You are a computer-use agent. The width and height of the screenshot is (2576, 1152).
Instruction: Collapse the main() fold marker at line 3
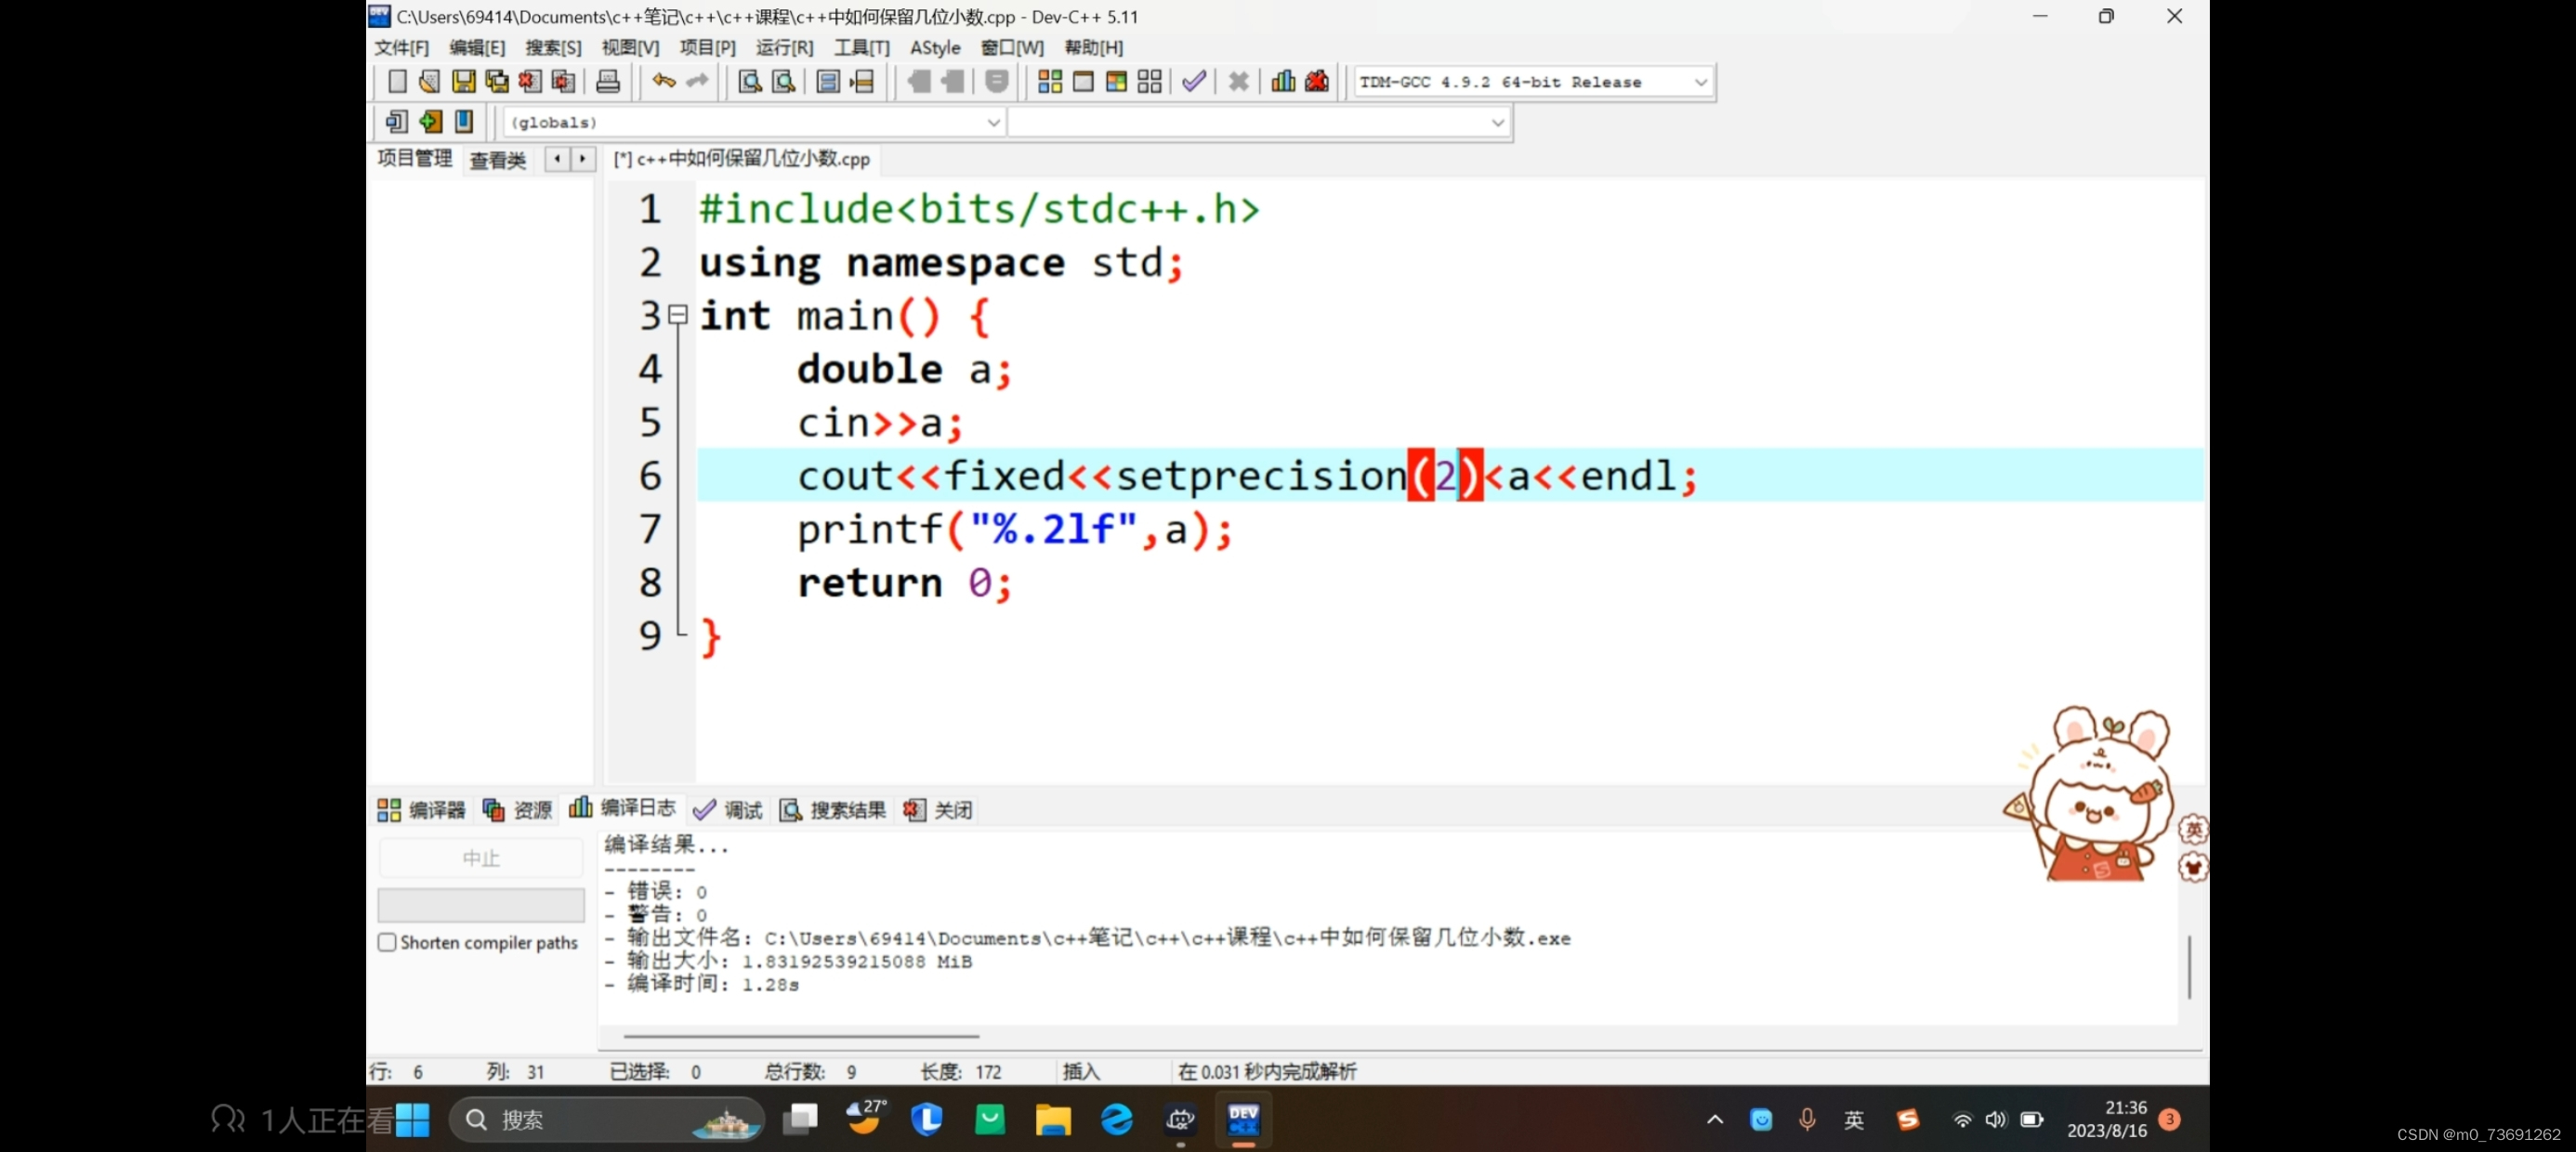point(678,315)
